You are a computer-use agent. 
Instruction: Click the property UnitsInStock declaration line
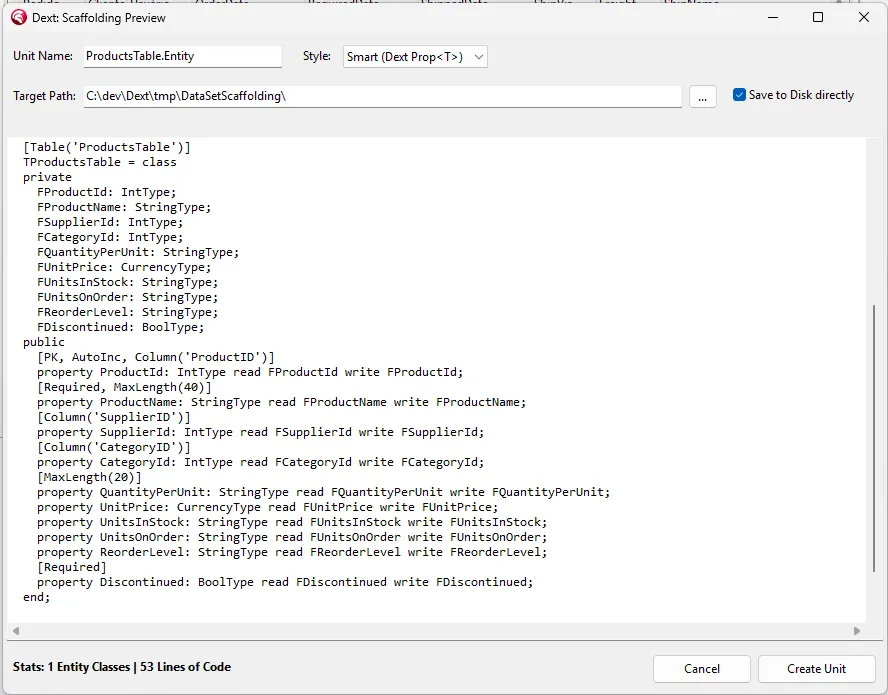[292, 523]
